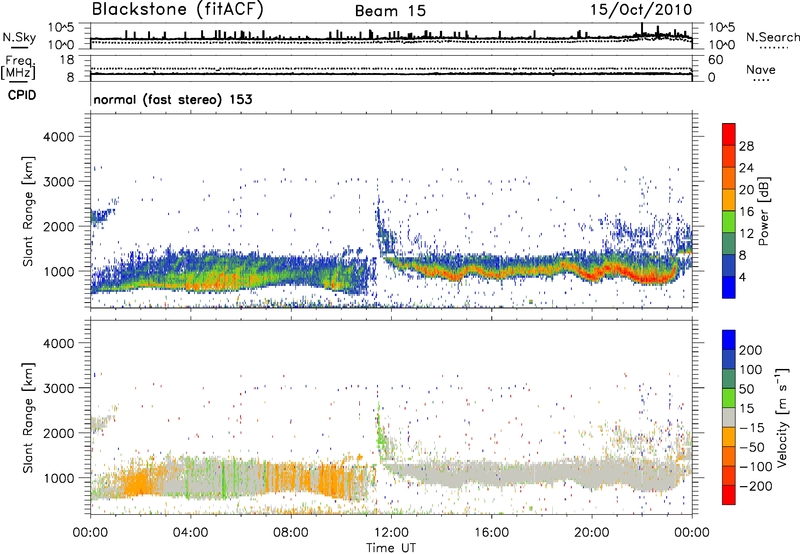Select the 'N.Search' legend label
This screenshot has height=554, width=800.
pyautogui.click(x=773, y=37)
